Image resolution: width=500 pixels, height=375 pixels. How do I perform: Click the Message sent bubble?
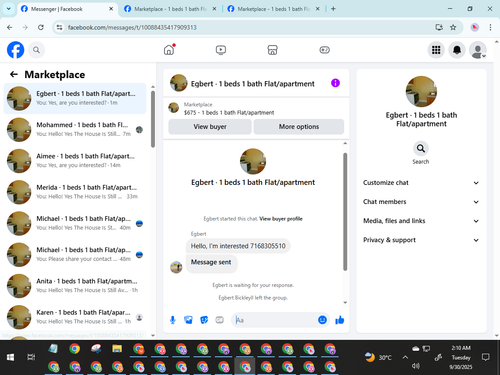pos(211,264)
